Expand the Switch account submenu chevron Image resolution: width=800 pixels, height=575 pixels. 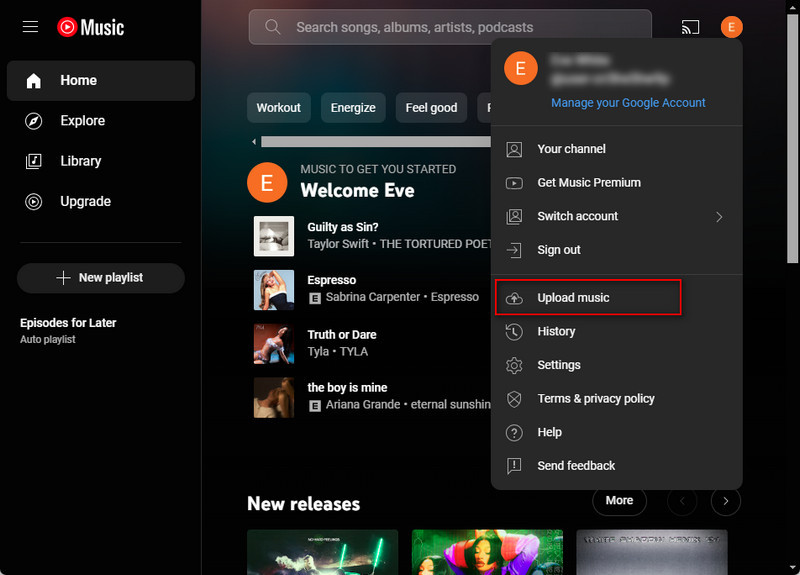719,217
